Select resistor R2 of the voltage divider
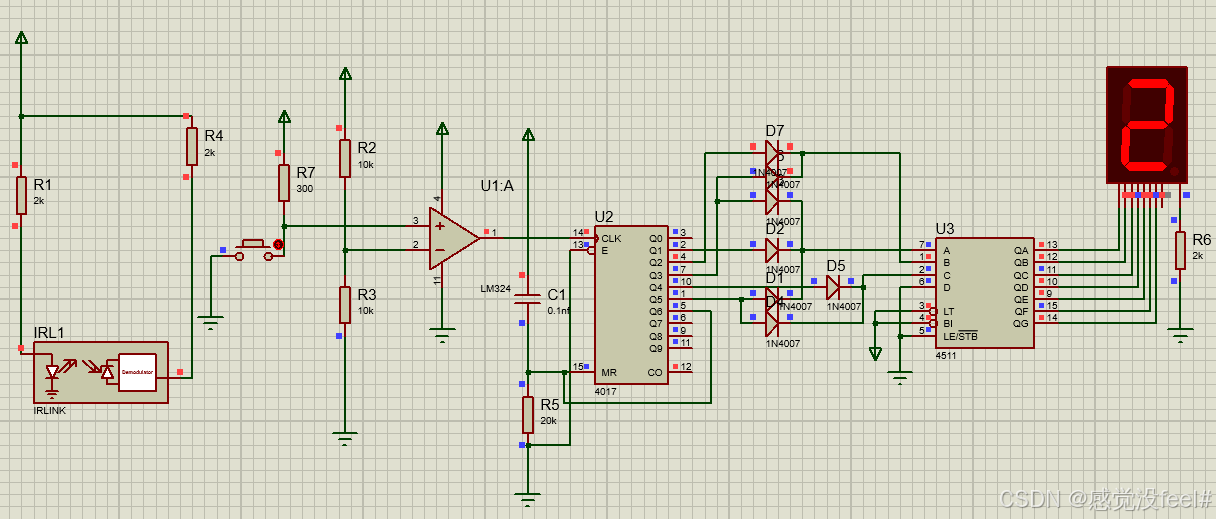 point(345,158)
